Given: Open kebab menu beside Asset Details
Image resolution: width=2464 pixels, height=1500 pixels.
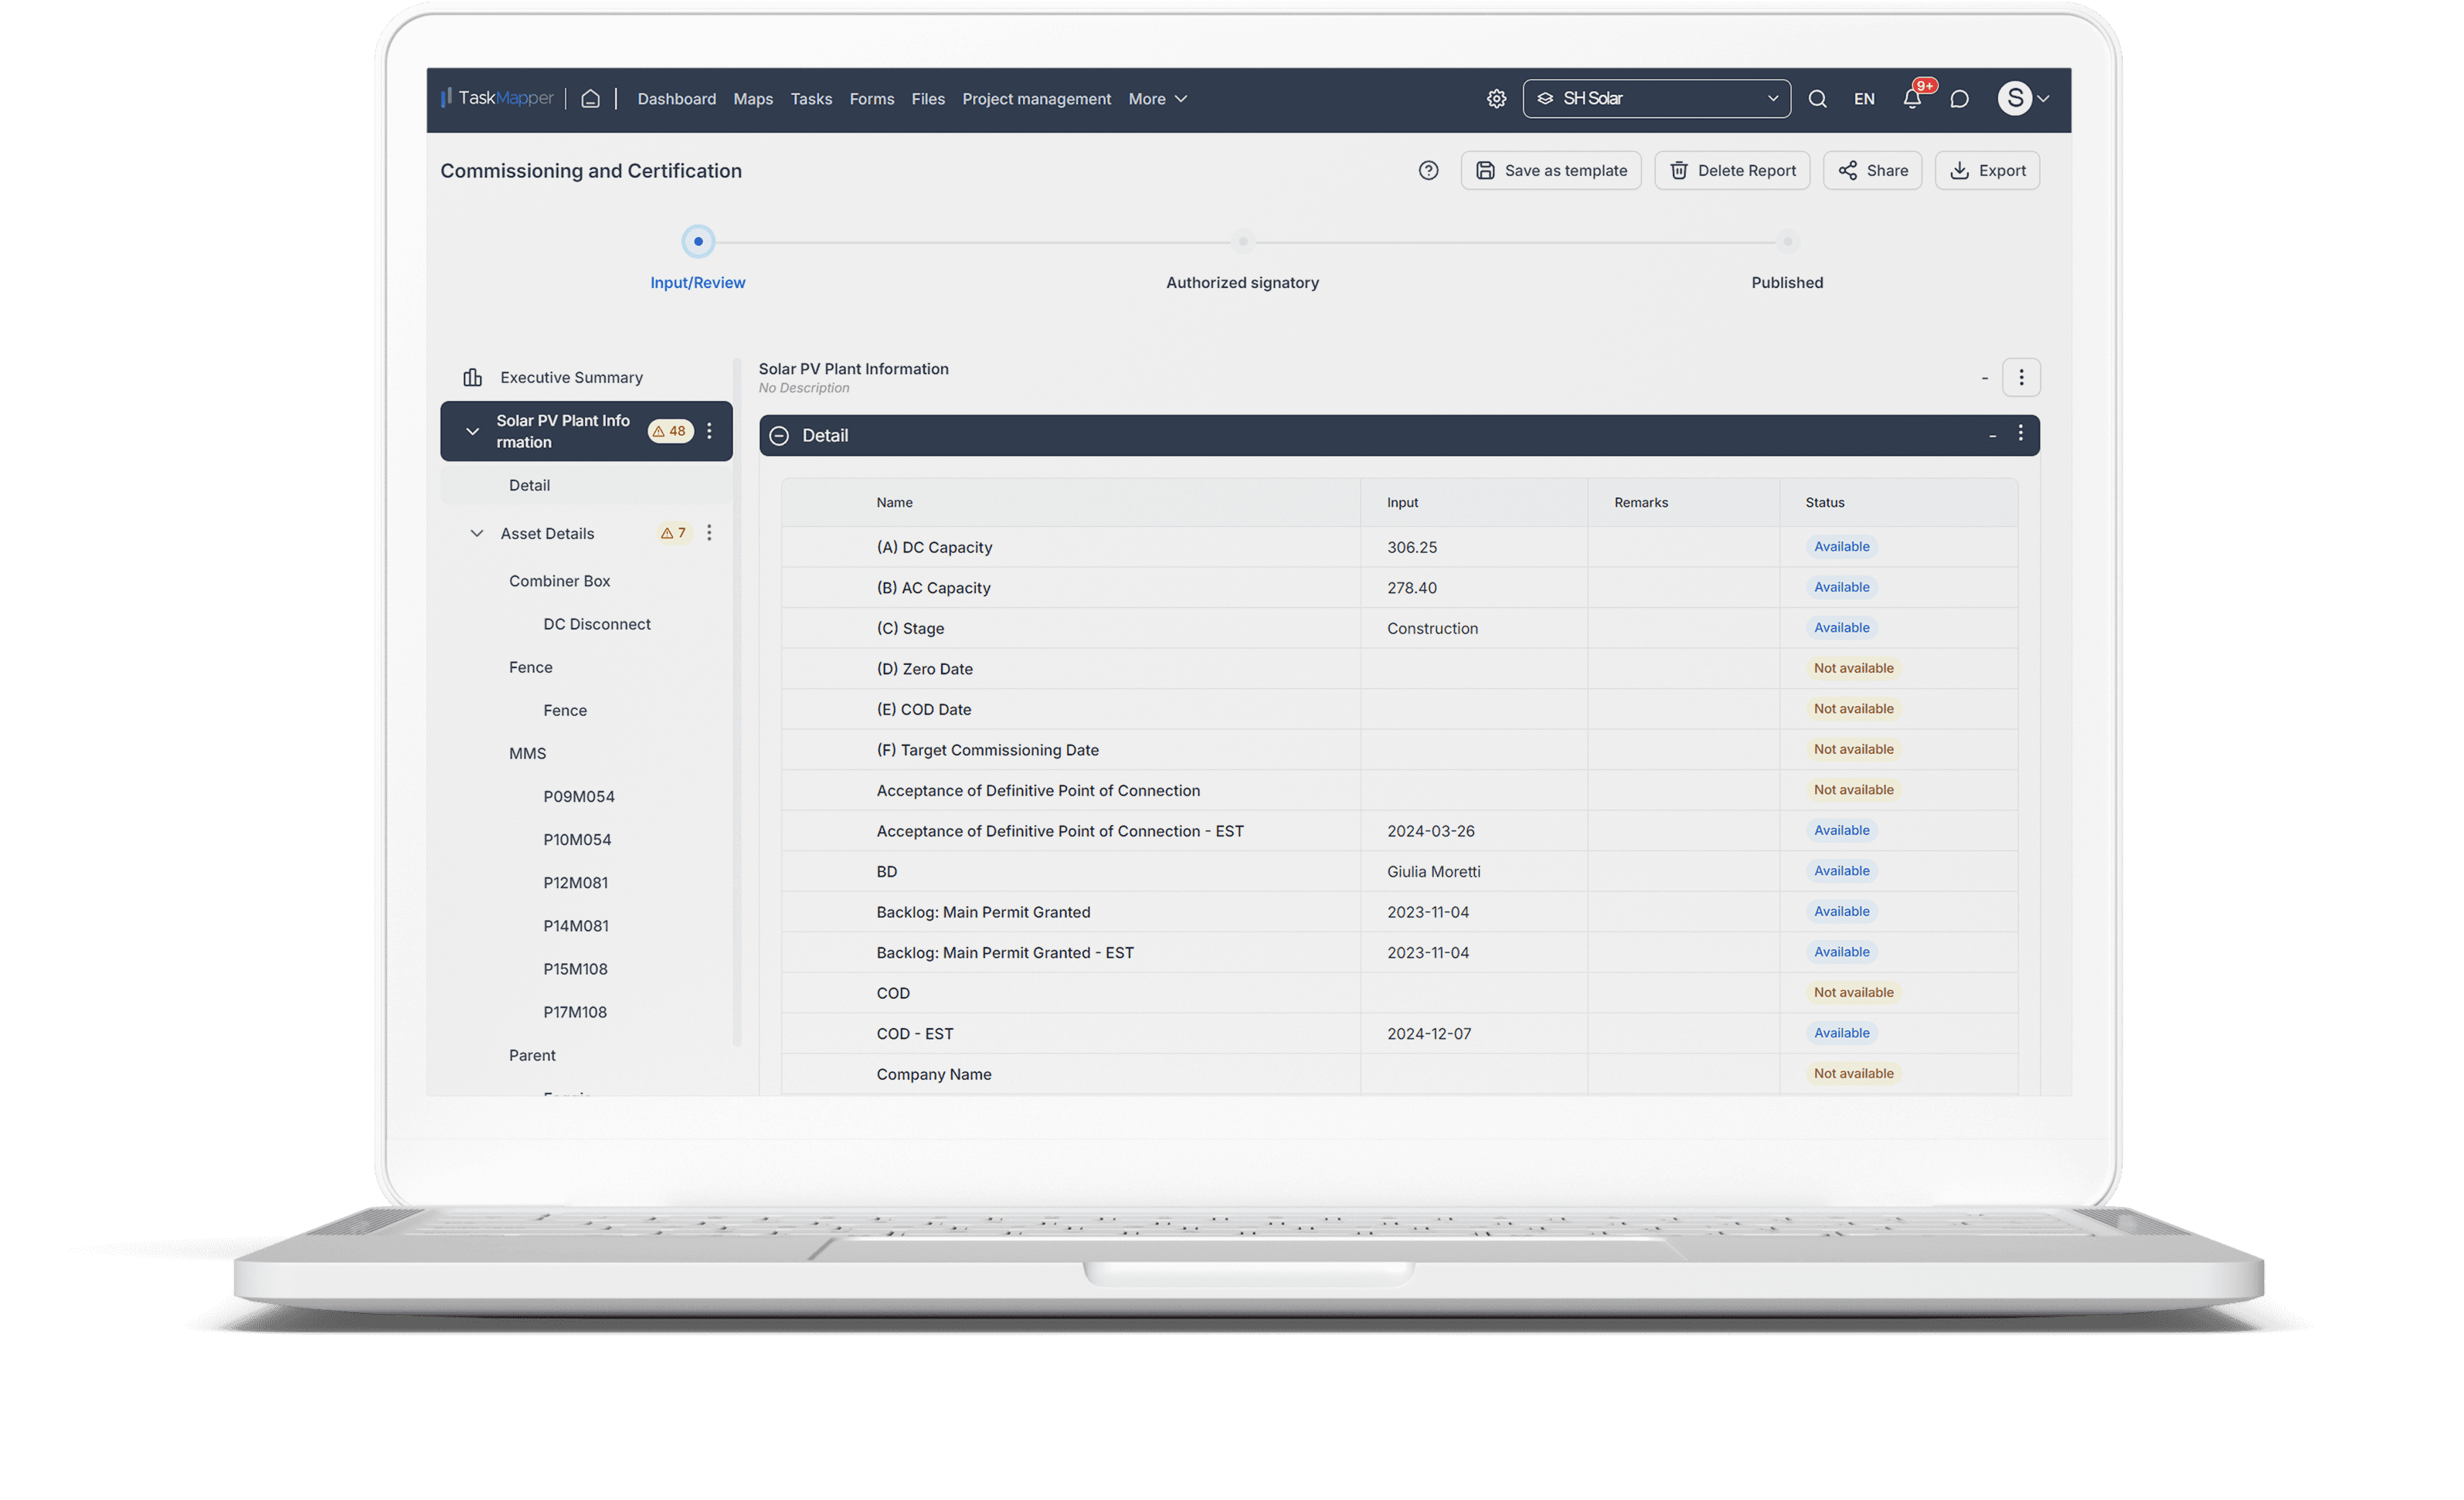Looking at the screenshot, I should [x=709, y=533].
